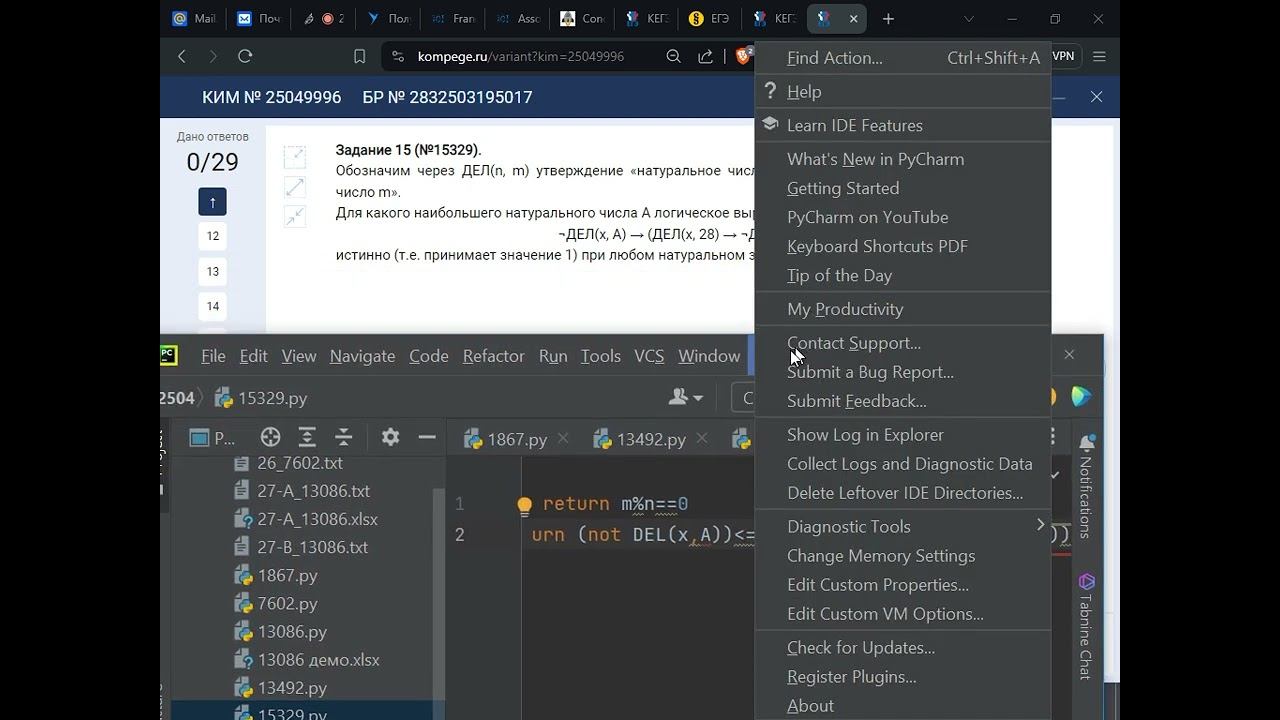
Task: Select Tip of the Day
Action: (x=903, y=275)
